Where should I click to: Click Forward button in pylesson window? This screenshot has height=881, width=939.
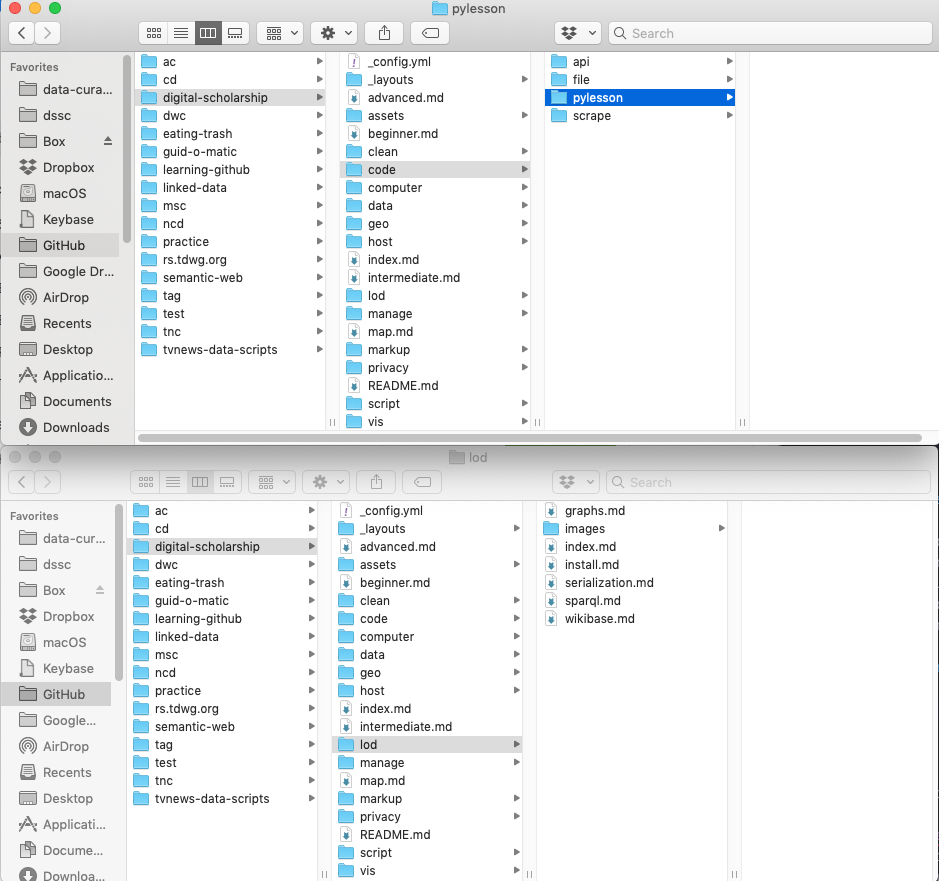pos(47,33)
